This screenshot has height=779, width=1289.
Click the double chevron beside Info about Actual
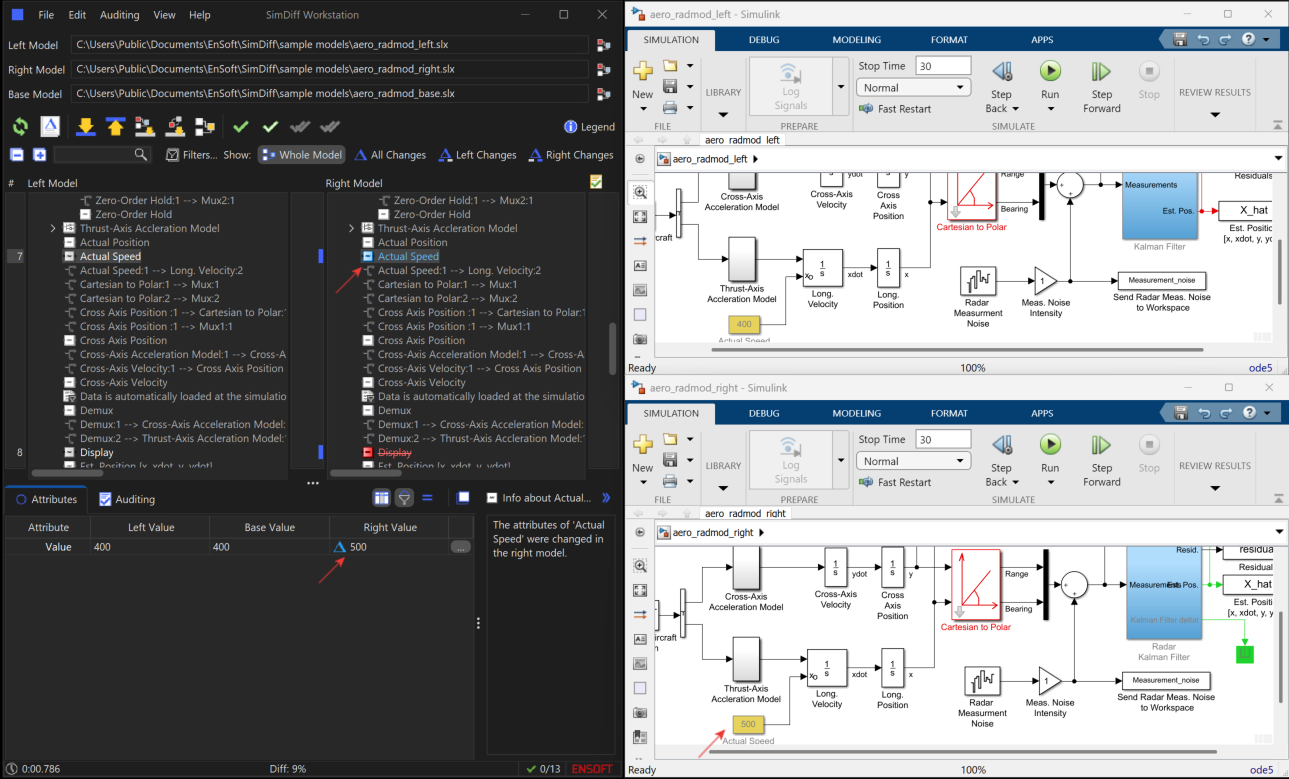pyautogui.click(x=606, y=498)
